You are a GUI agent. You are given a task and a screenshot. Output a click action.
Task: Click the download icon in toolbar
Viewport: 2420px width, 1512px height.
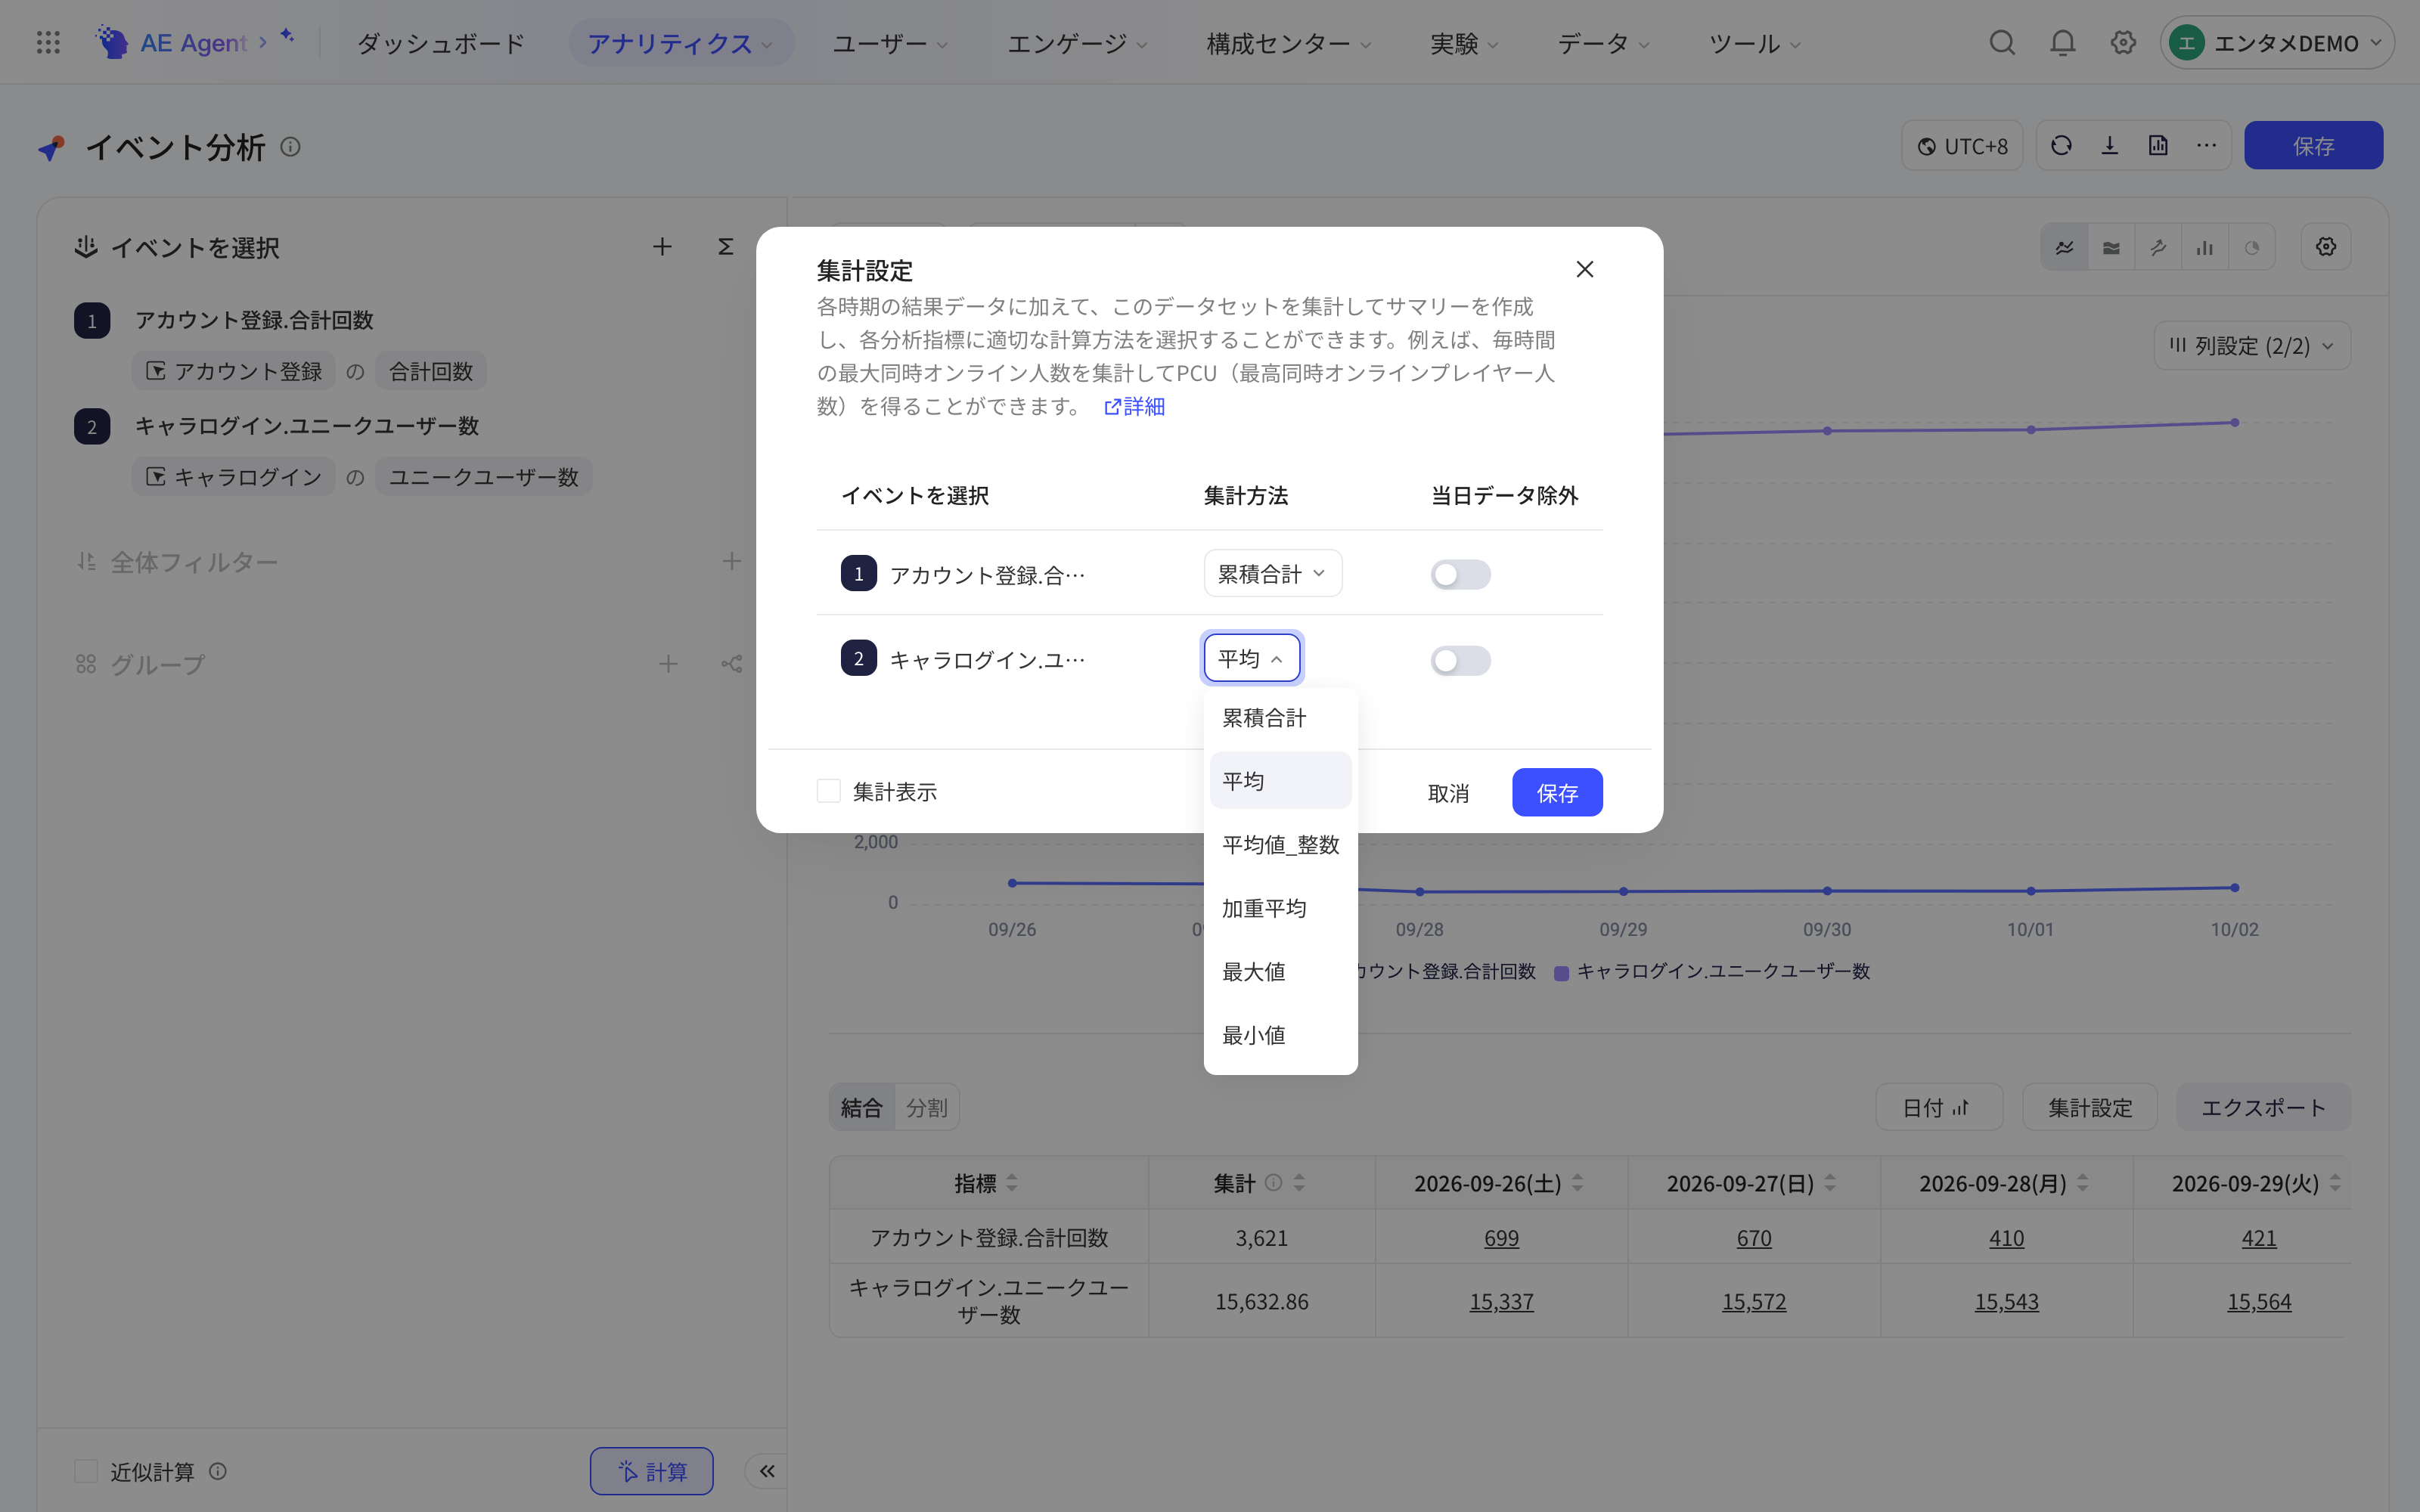click(x=2110, y=146)
